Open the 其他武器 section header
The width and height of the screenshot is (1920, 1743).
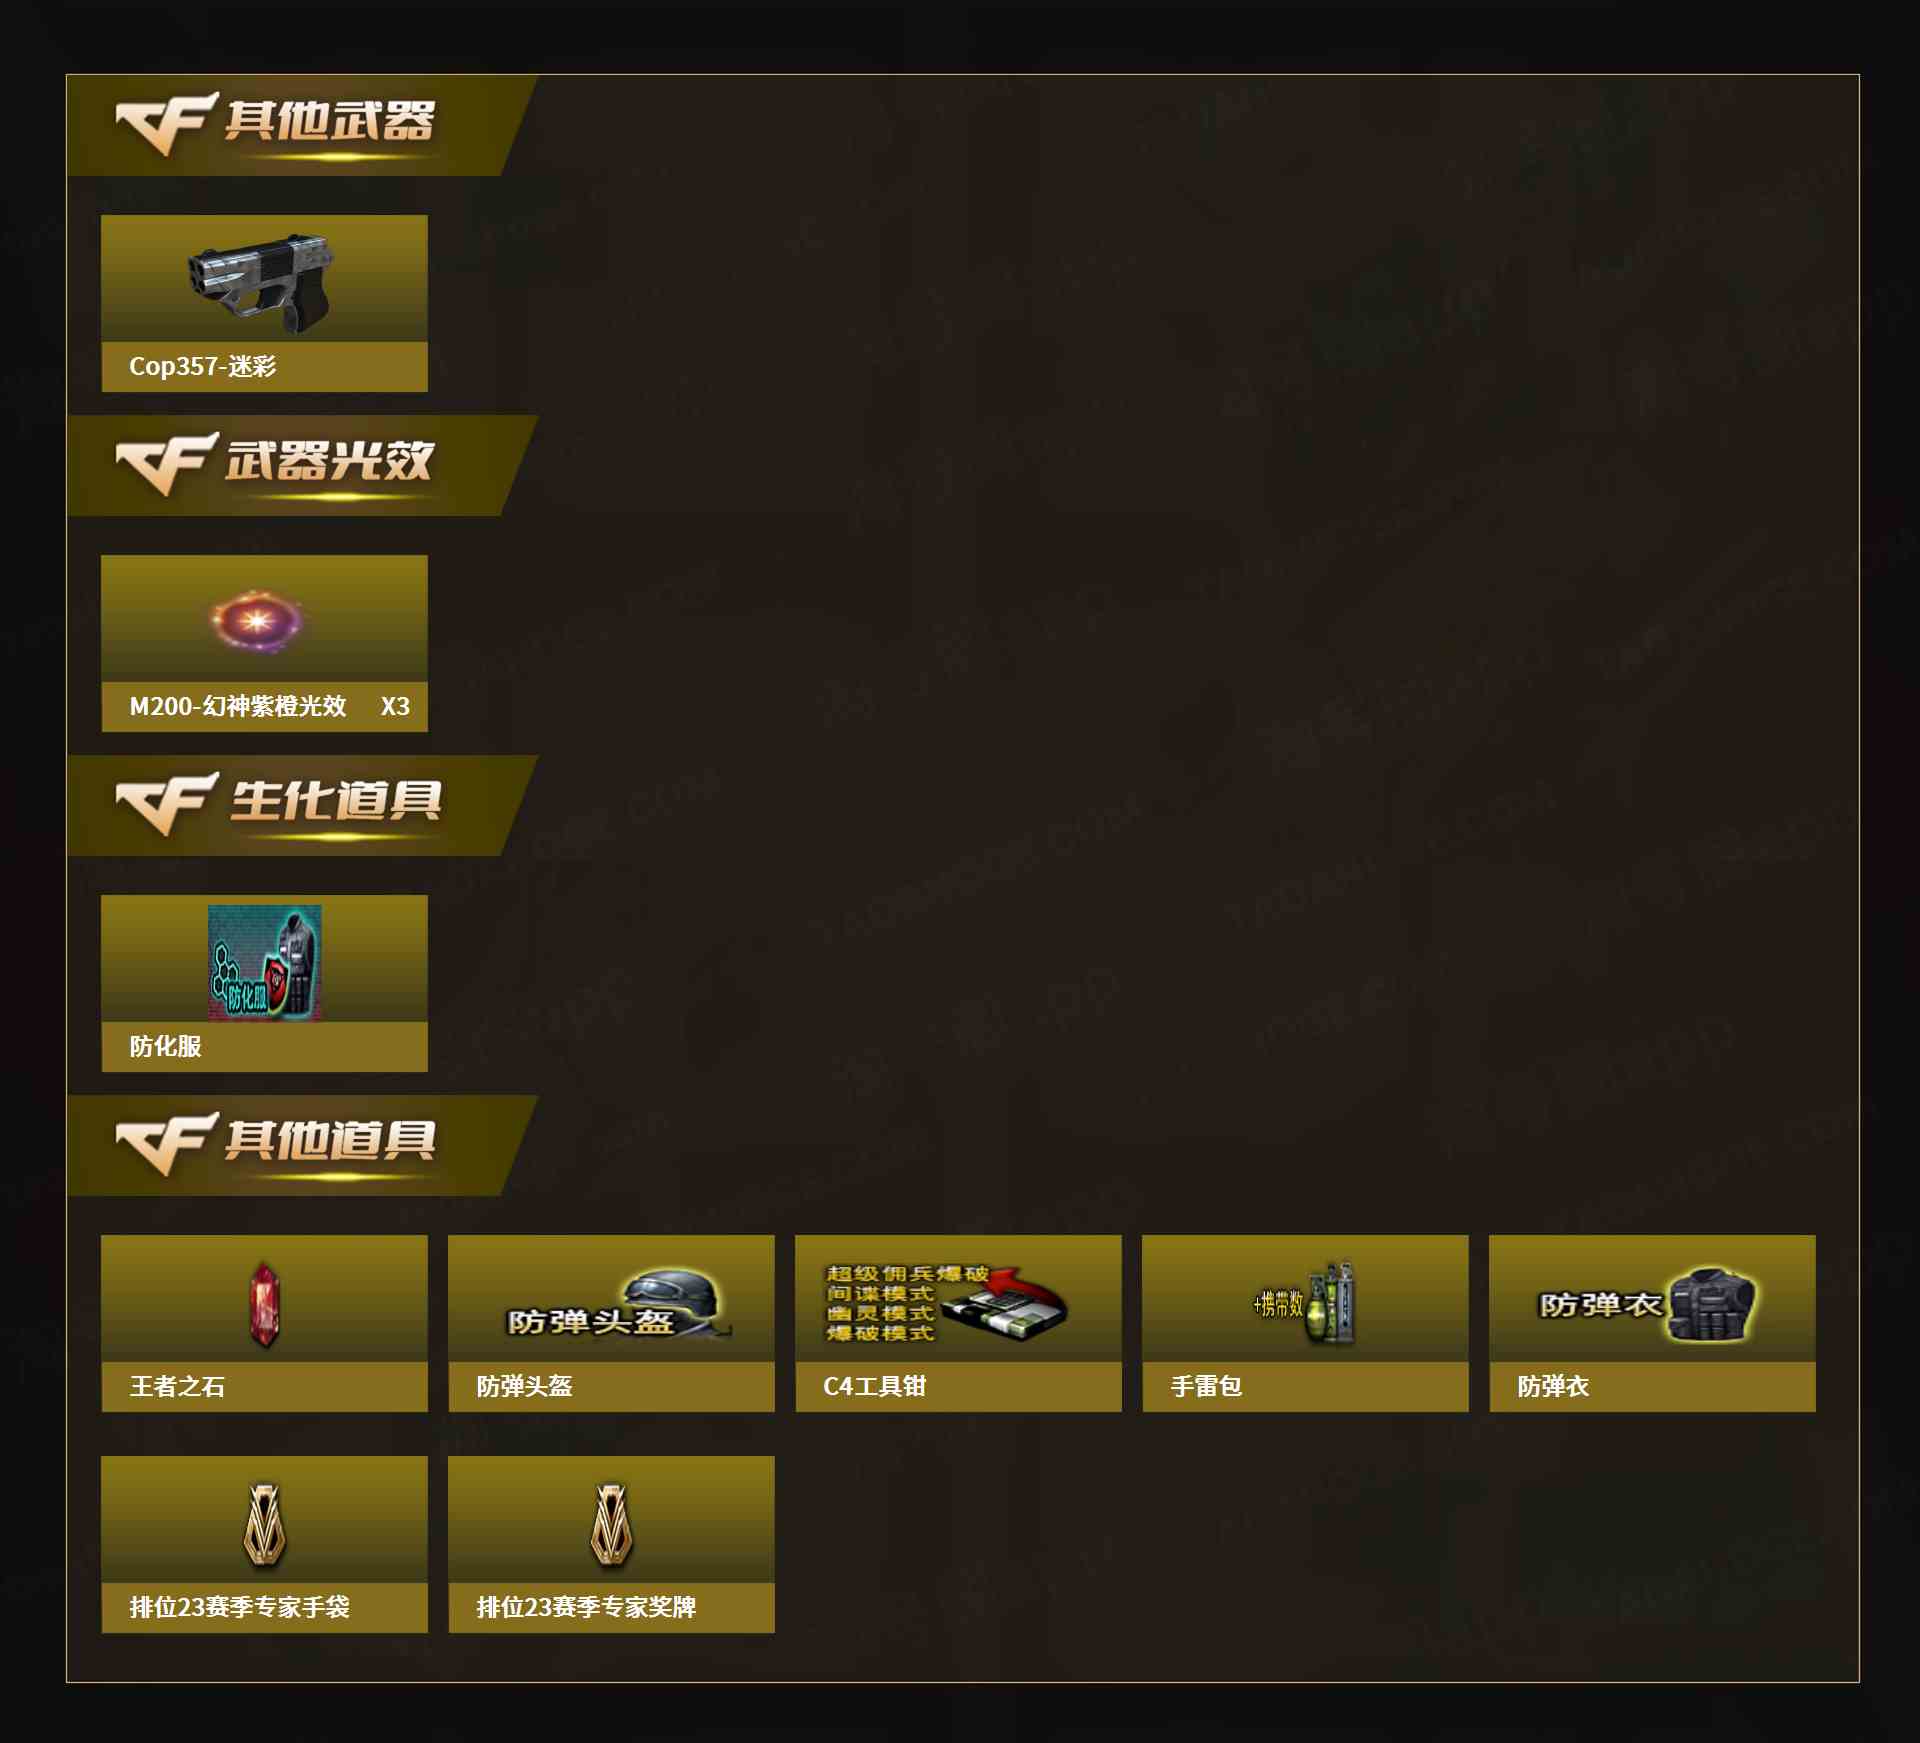(x=302, y=126)
